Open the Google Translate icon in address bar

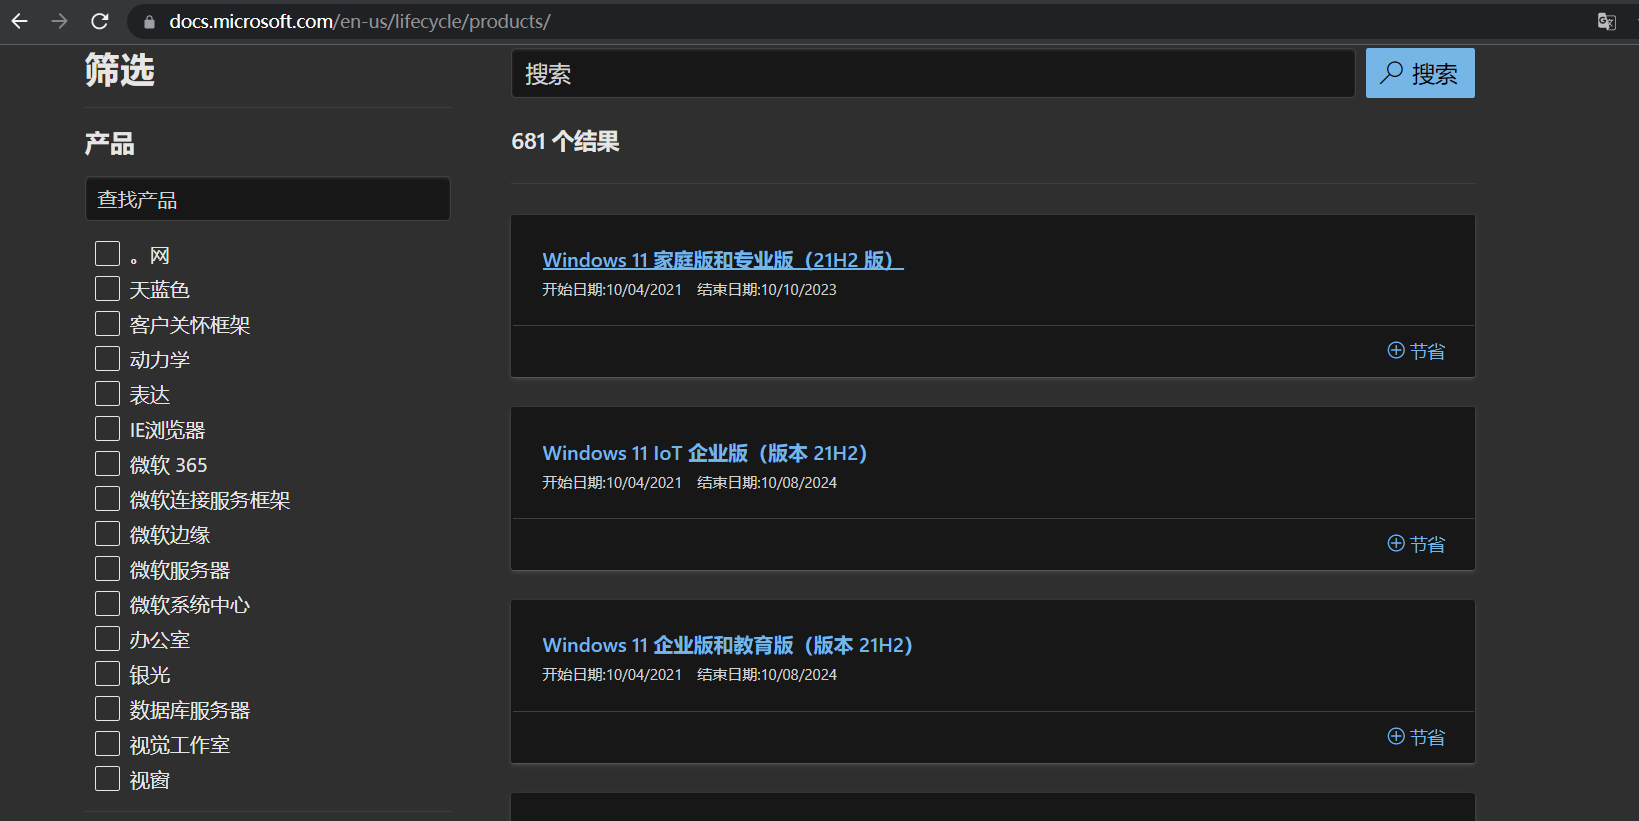pos(1606,22)
